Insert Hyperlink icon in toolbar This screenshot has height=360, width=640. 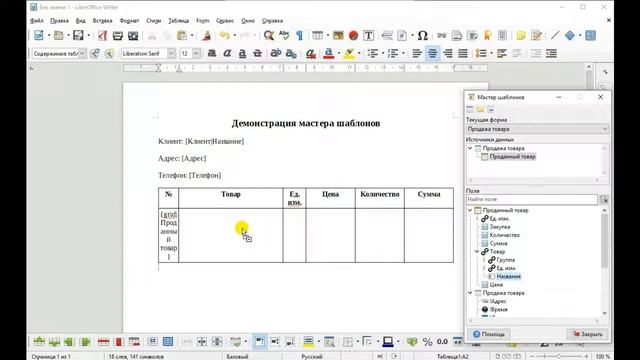[x=441, y=36]
